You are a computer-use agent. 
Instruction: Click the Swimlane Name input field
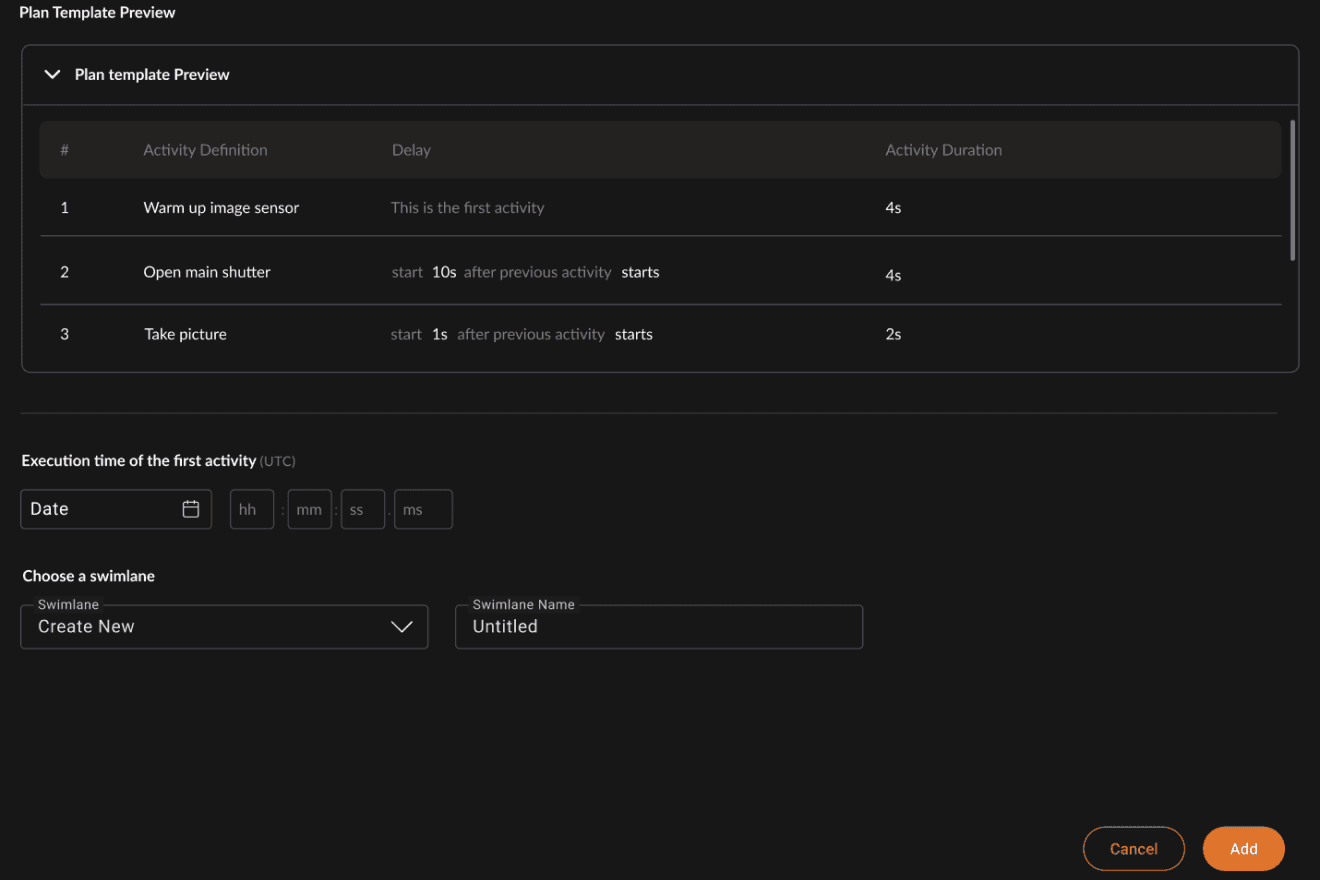coord(659,627)
